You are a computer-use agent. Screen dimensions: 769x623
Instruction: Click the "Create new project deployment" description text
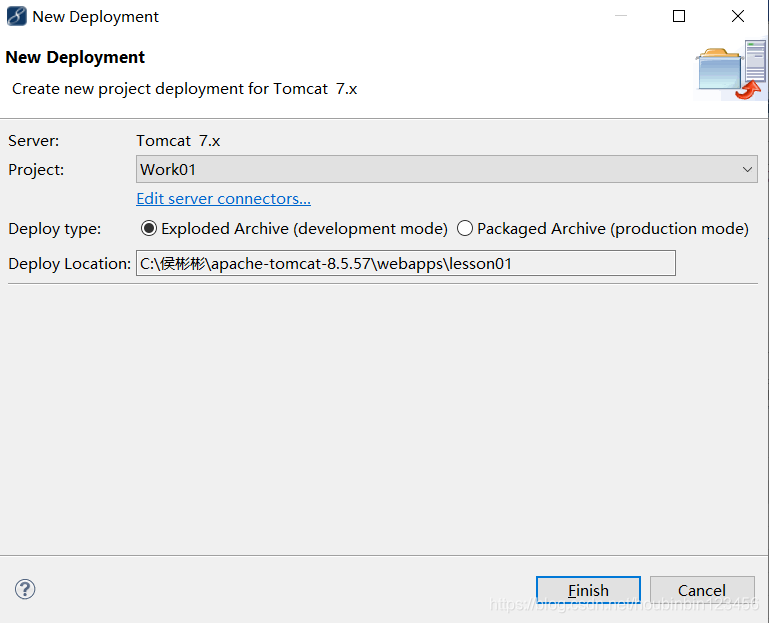tap(184, 89)
